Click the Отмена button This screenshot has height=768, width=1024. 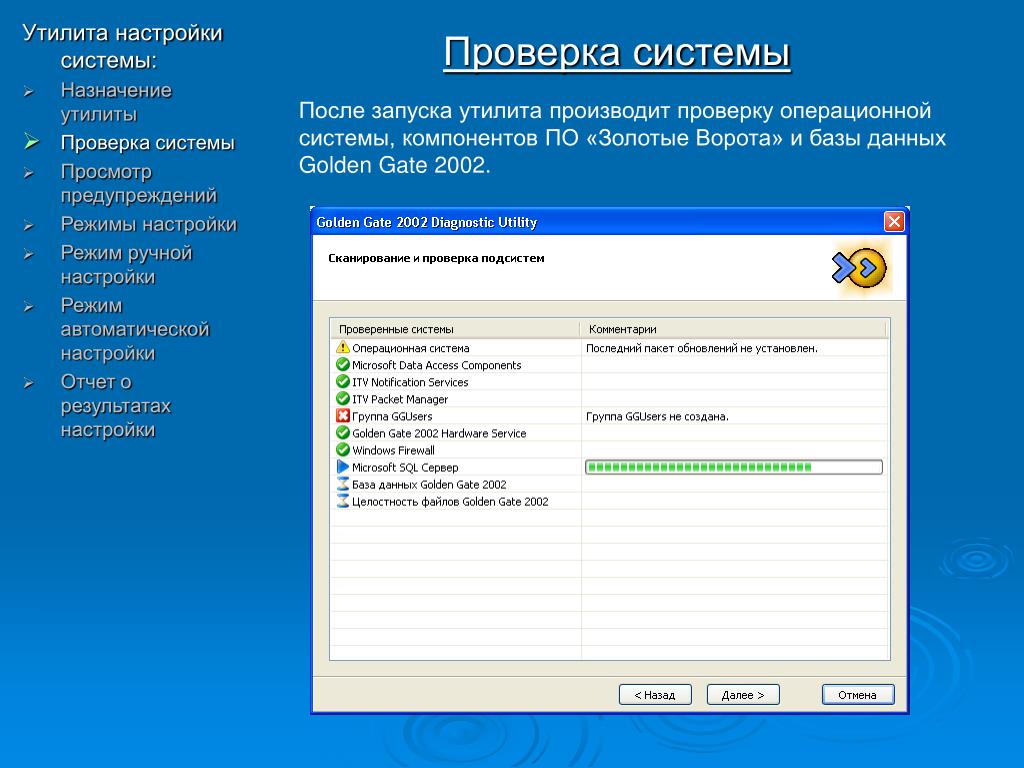857,695
